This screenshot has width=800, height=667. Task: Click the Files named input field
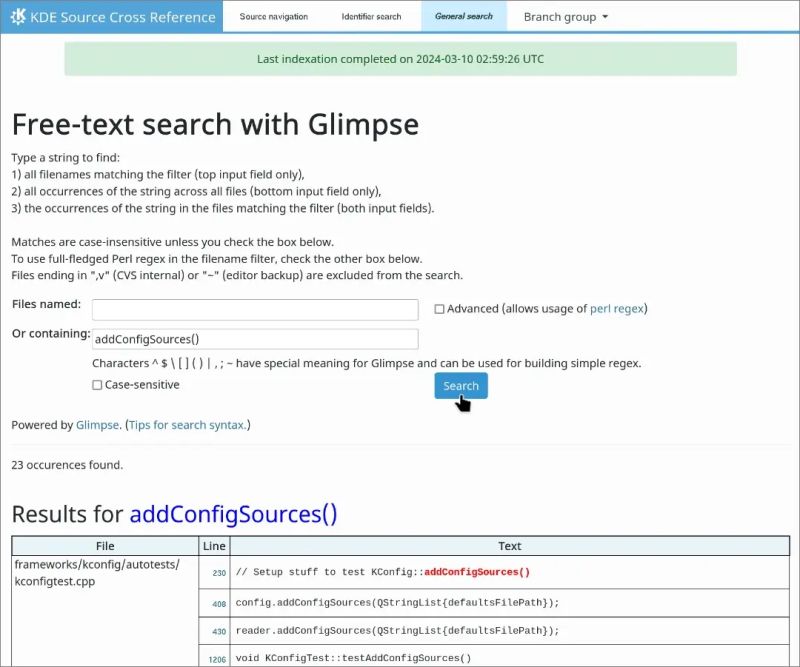254,310
